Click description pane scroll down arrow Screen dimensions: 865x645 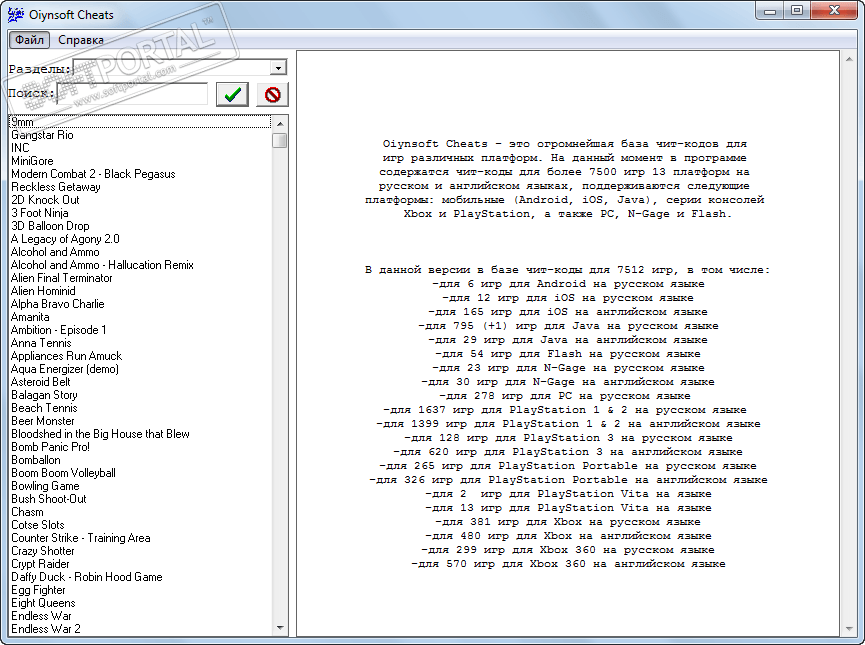click(848, 628)
